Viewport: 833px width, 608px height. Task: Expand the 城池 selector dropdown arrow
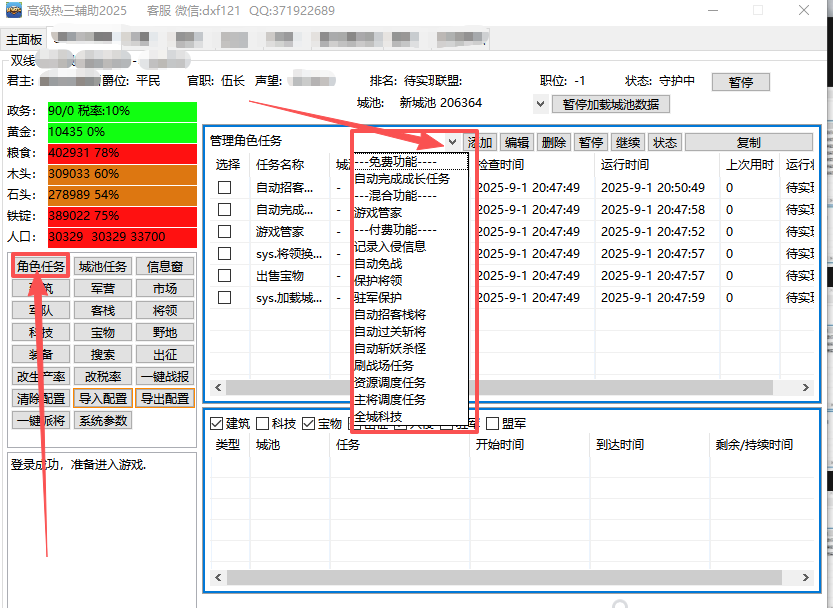pyautogui.click(x=541, y=104)
